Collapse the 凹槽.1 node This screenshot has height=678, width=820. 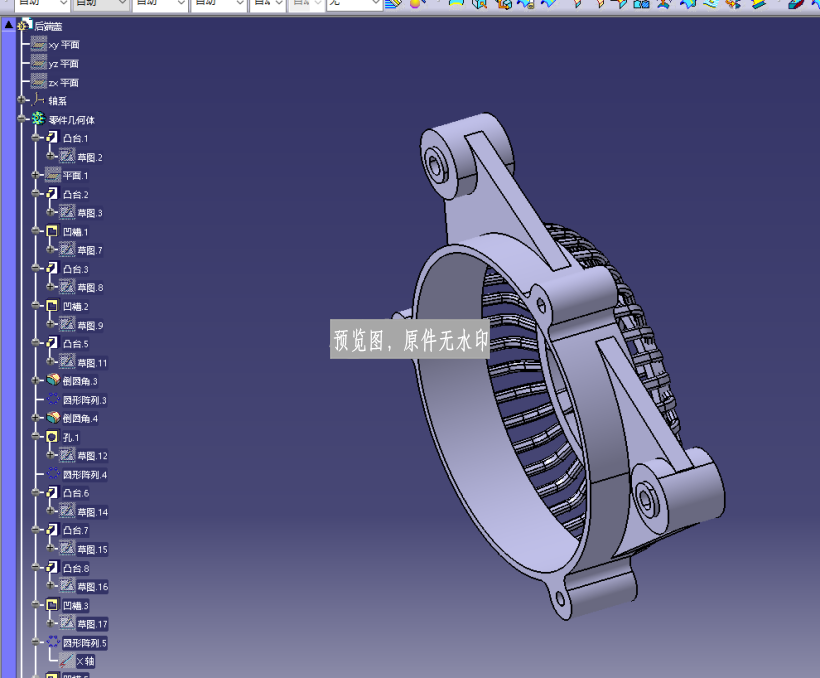tap(36, 231)
